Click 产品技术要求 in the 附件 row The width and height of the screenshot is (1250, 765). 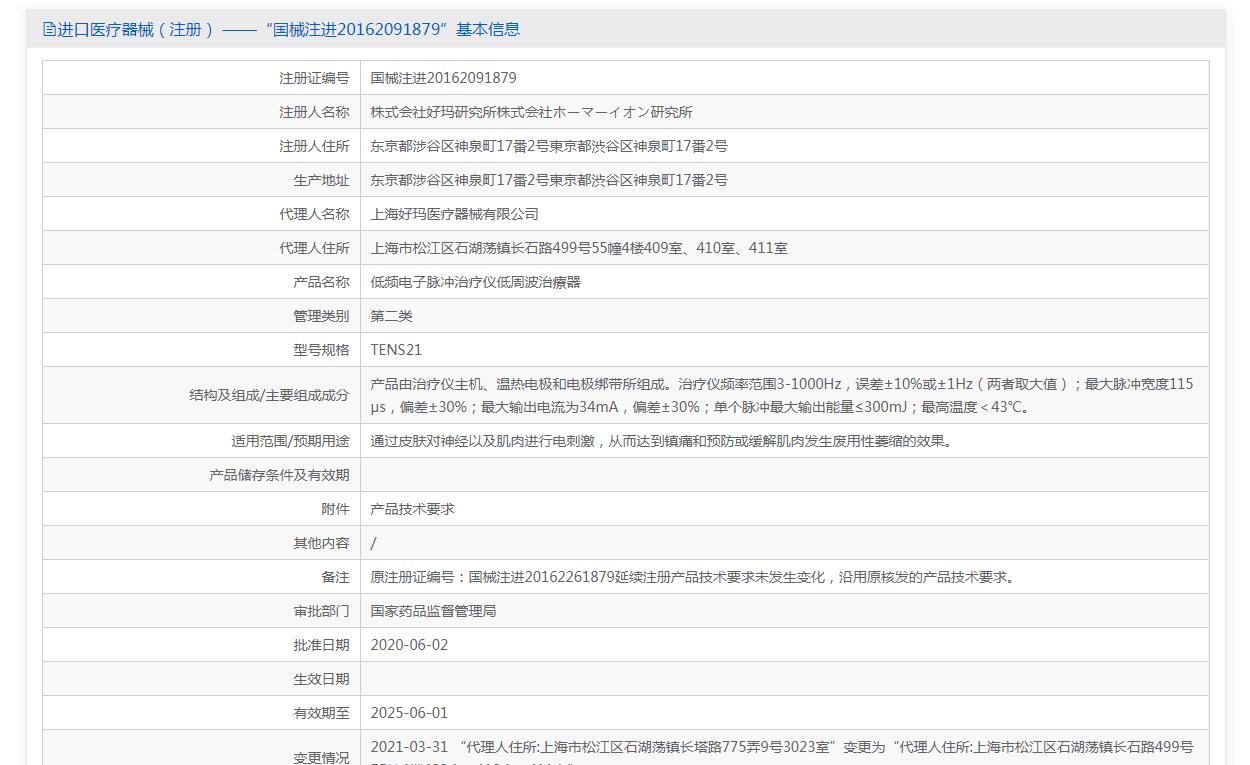(412, 509)
